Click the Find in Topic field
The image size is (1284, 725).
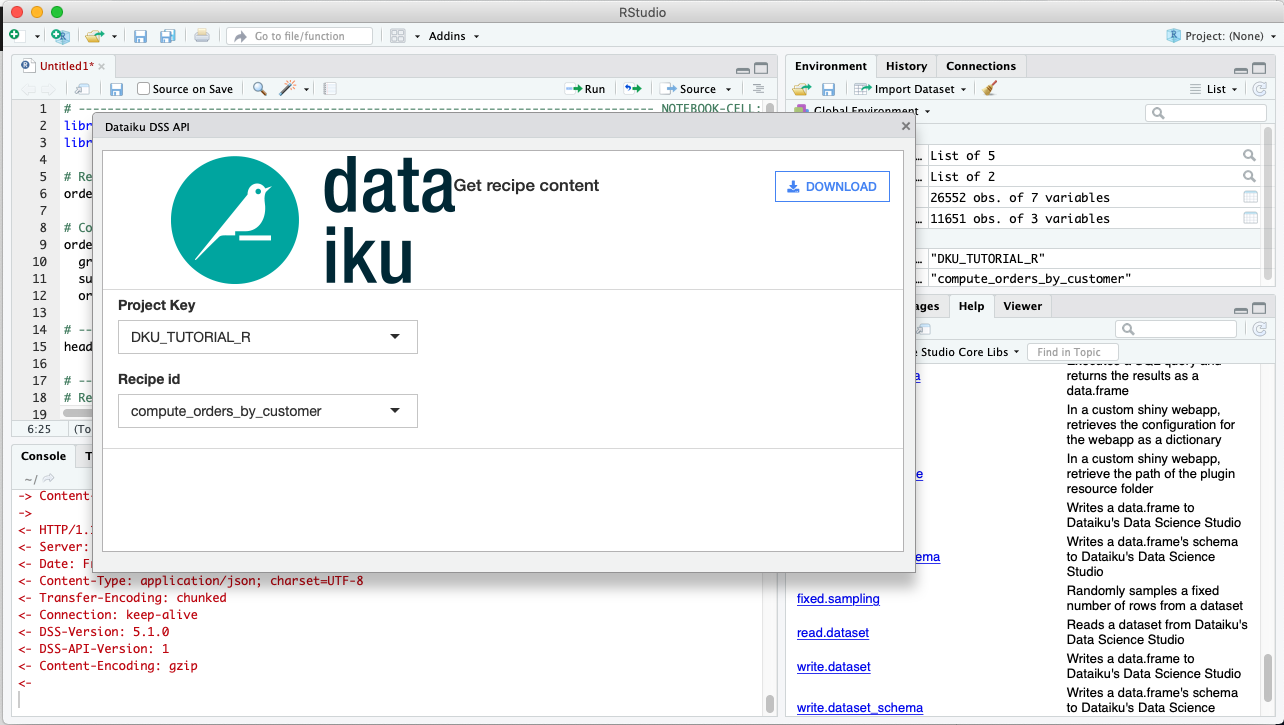[1072, 352]
